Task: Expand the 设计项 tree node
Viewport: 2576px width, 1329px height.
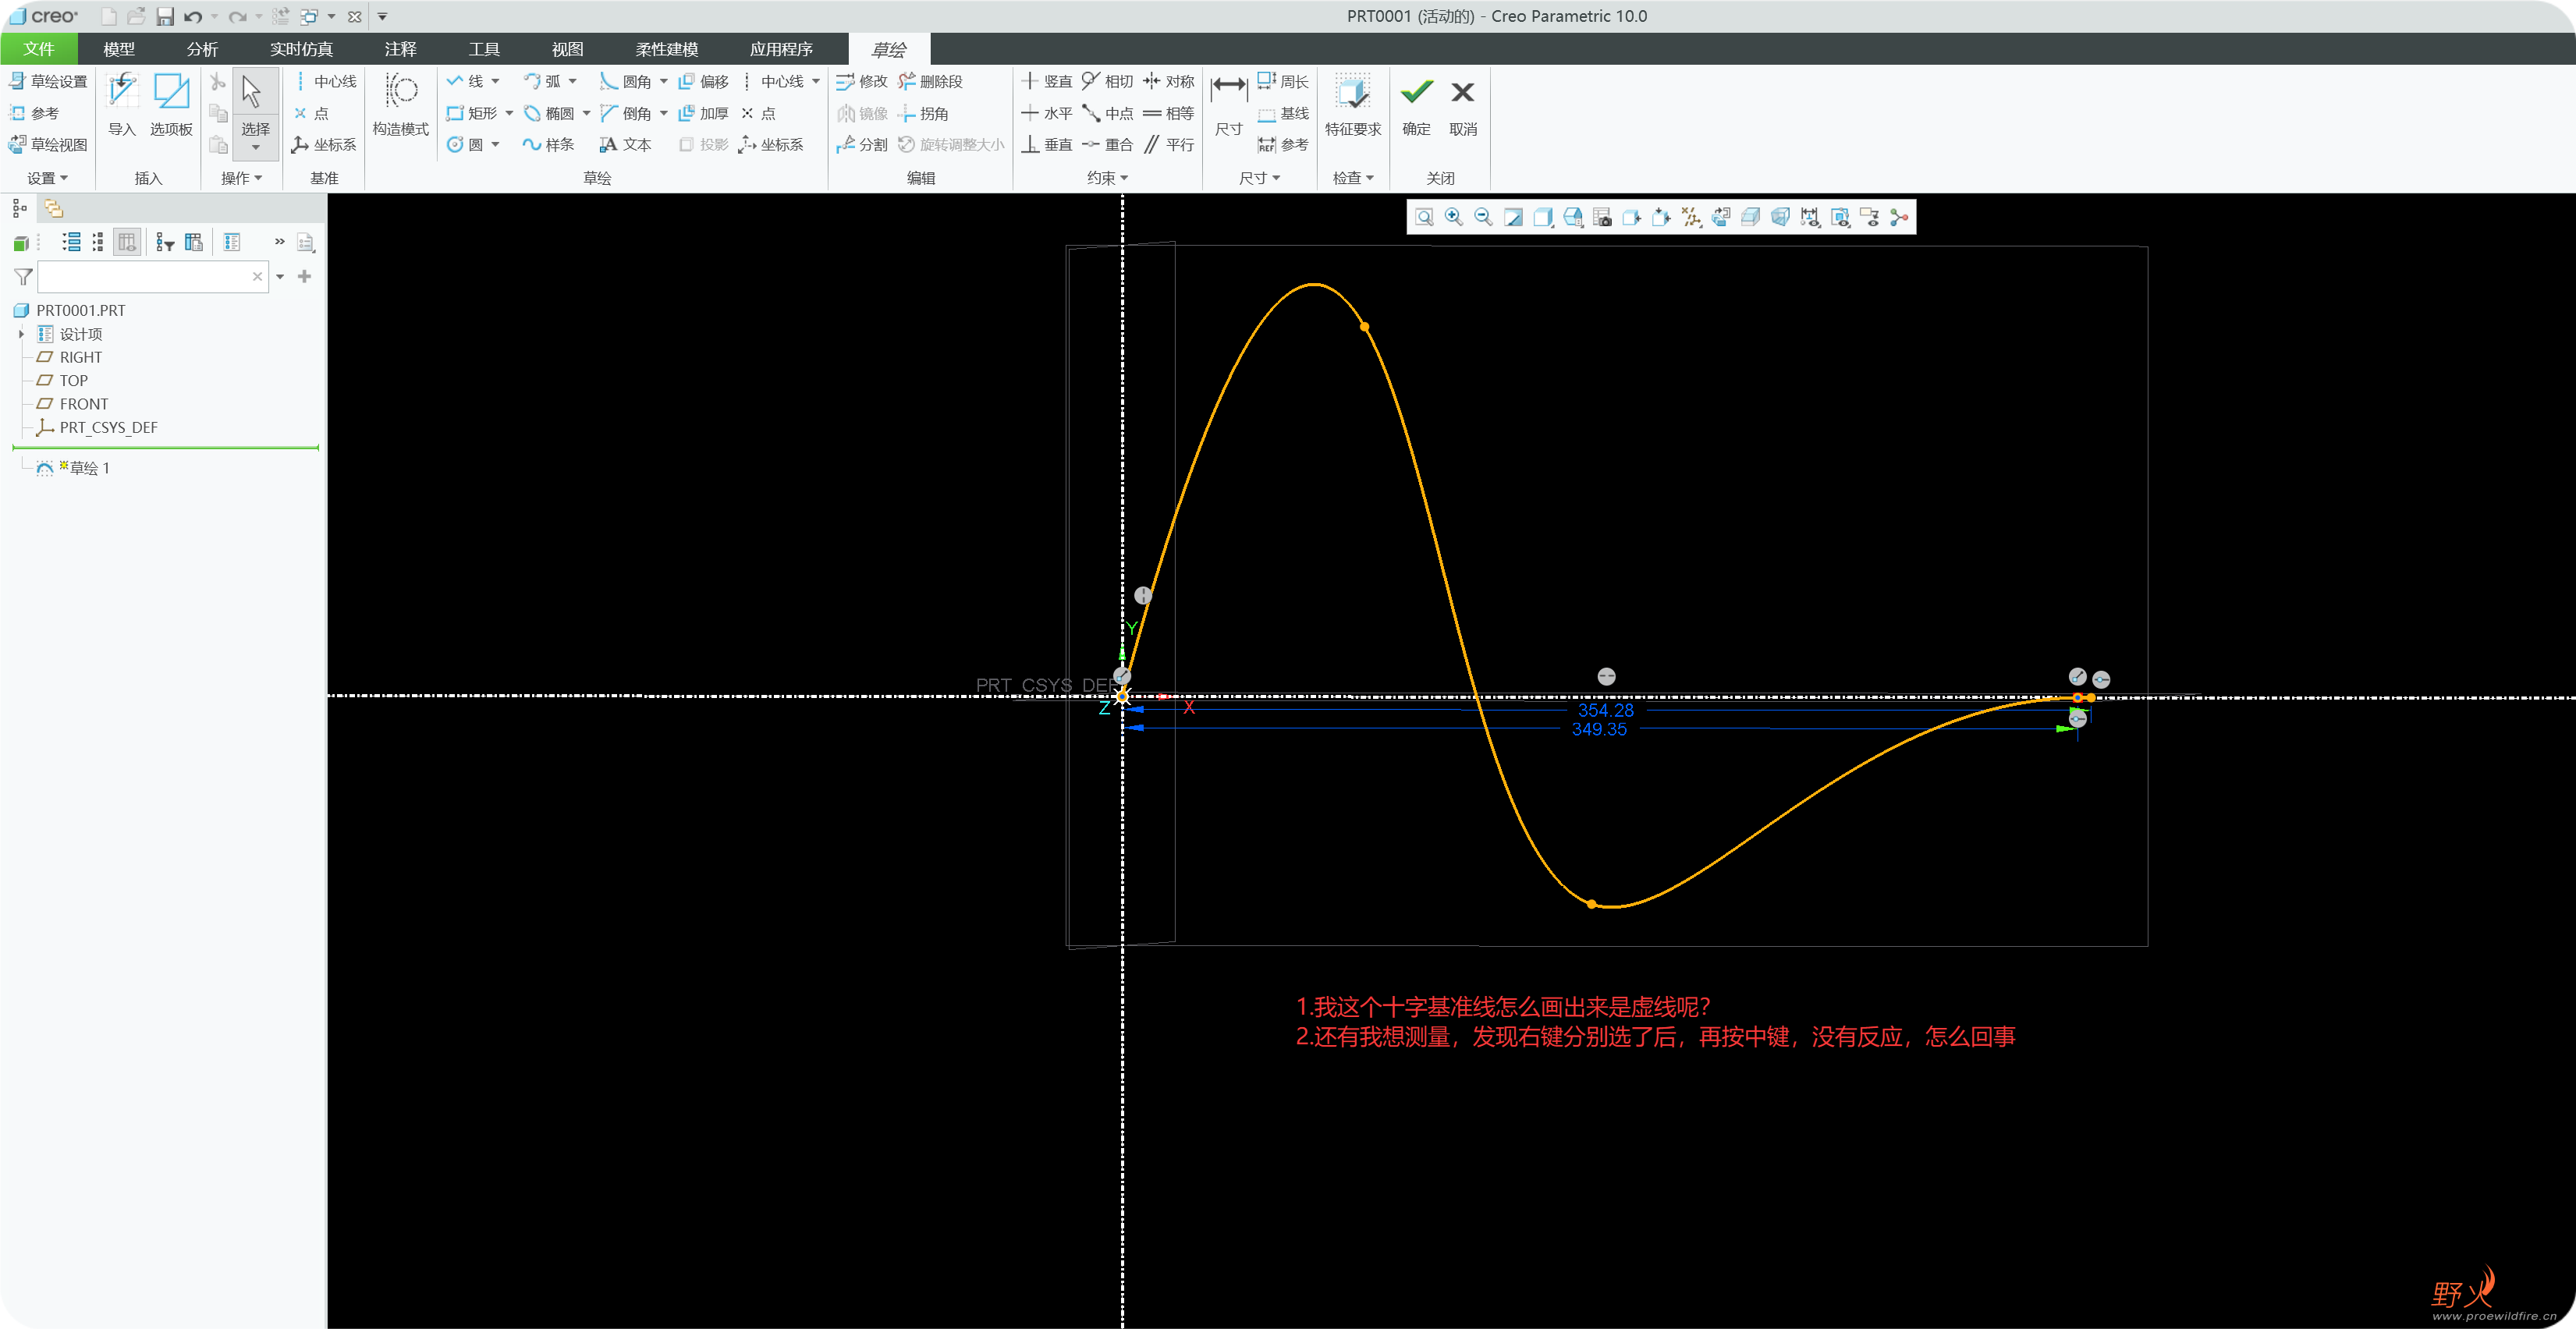Action: [21, 334]
